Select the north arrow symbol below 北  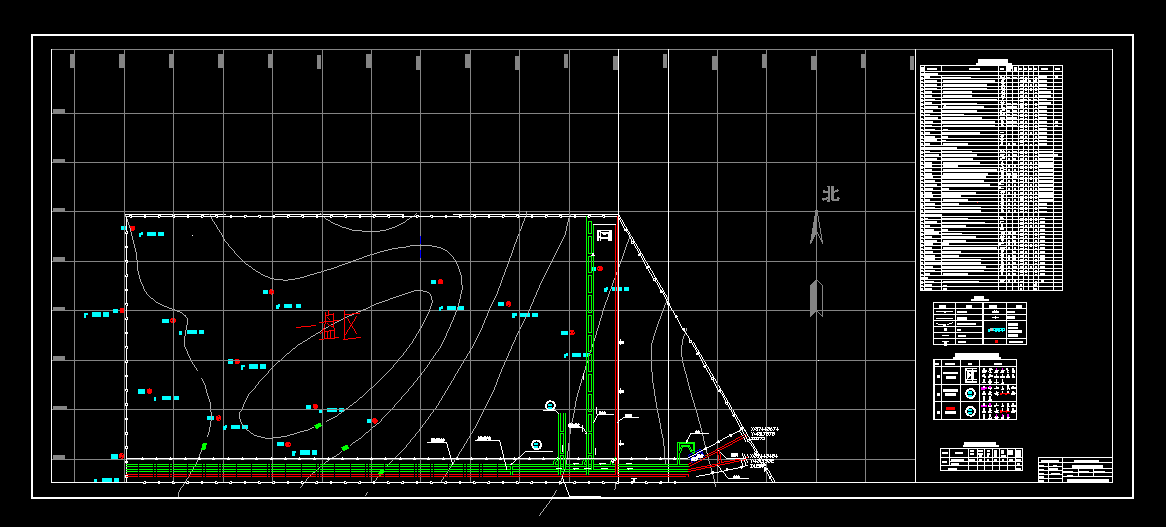(x=816, y=226)
